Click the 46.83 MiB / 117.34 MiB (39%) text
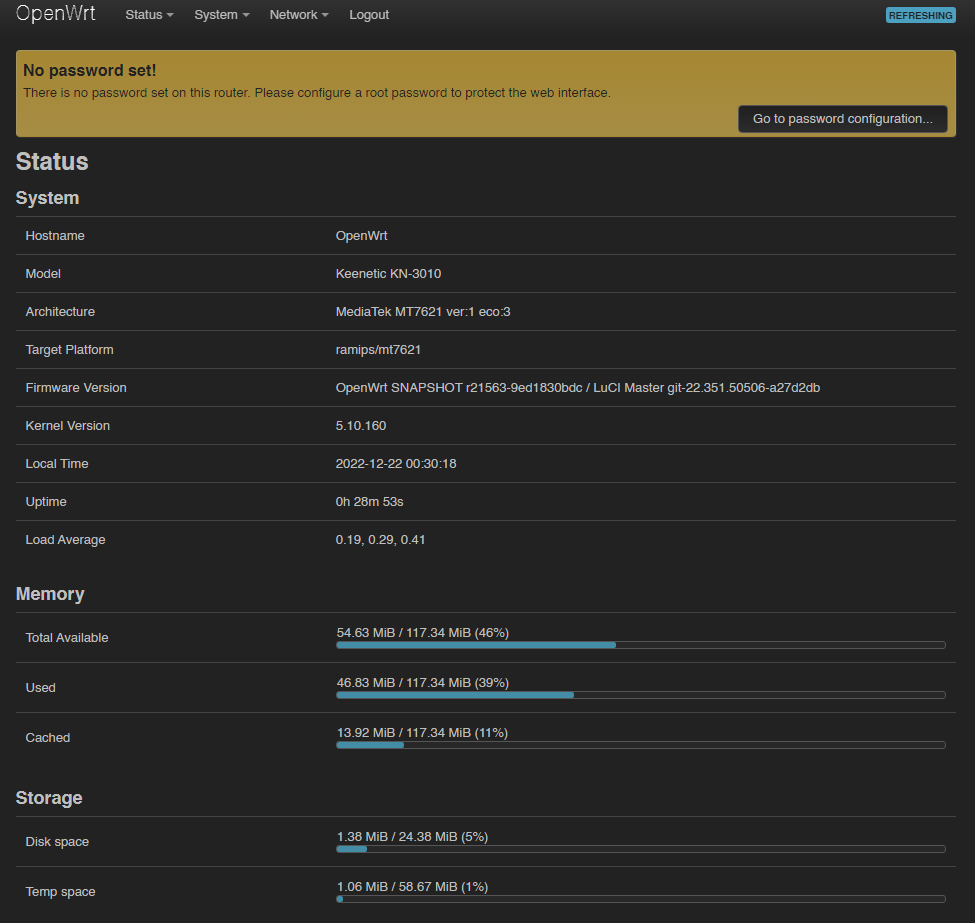The height and width of the screenshot is (923, 975). coord(423,682)
